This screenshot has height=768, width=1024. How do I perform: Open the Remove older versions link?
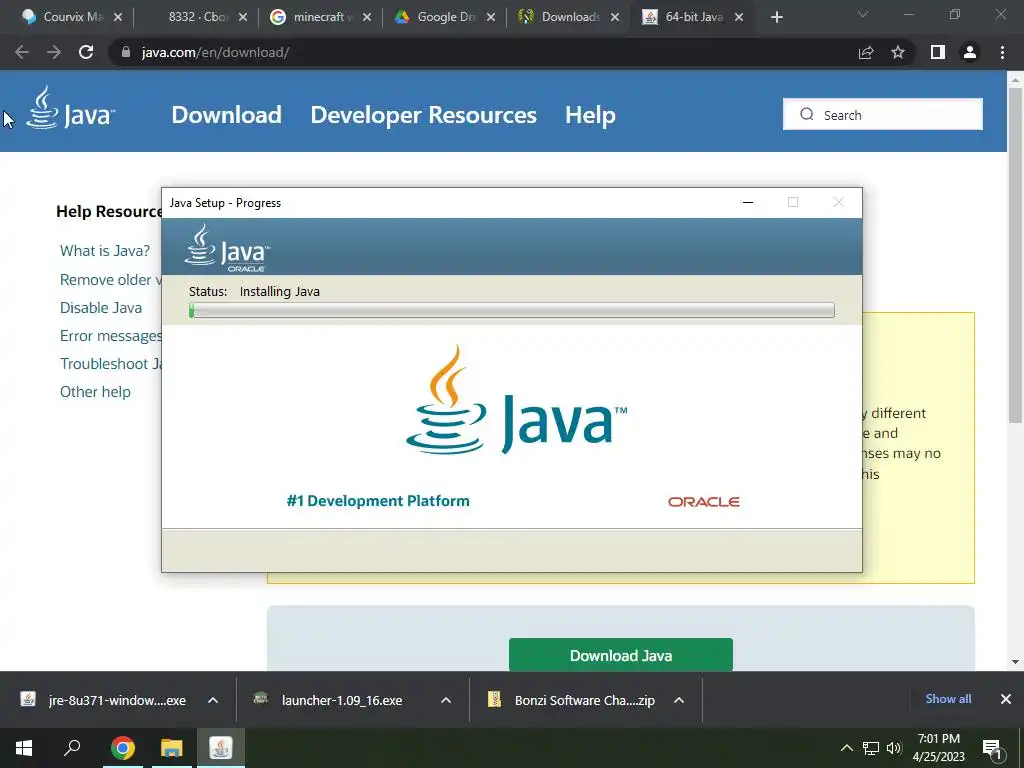110,280
